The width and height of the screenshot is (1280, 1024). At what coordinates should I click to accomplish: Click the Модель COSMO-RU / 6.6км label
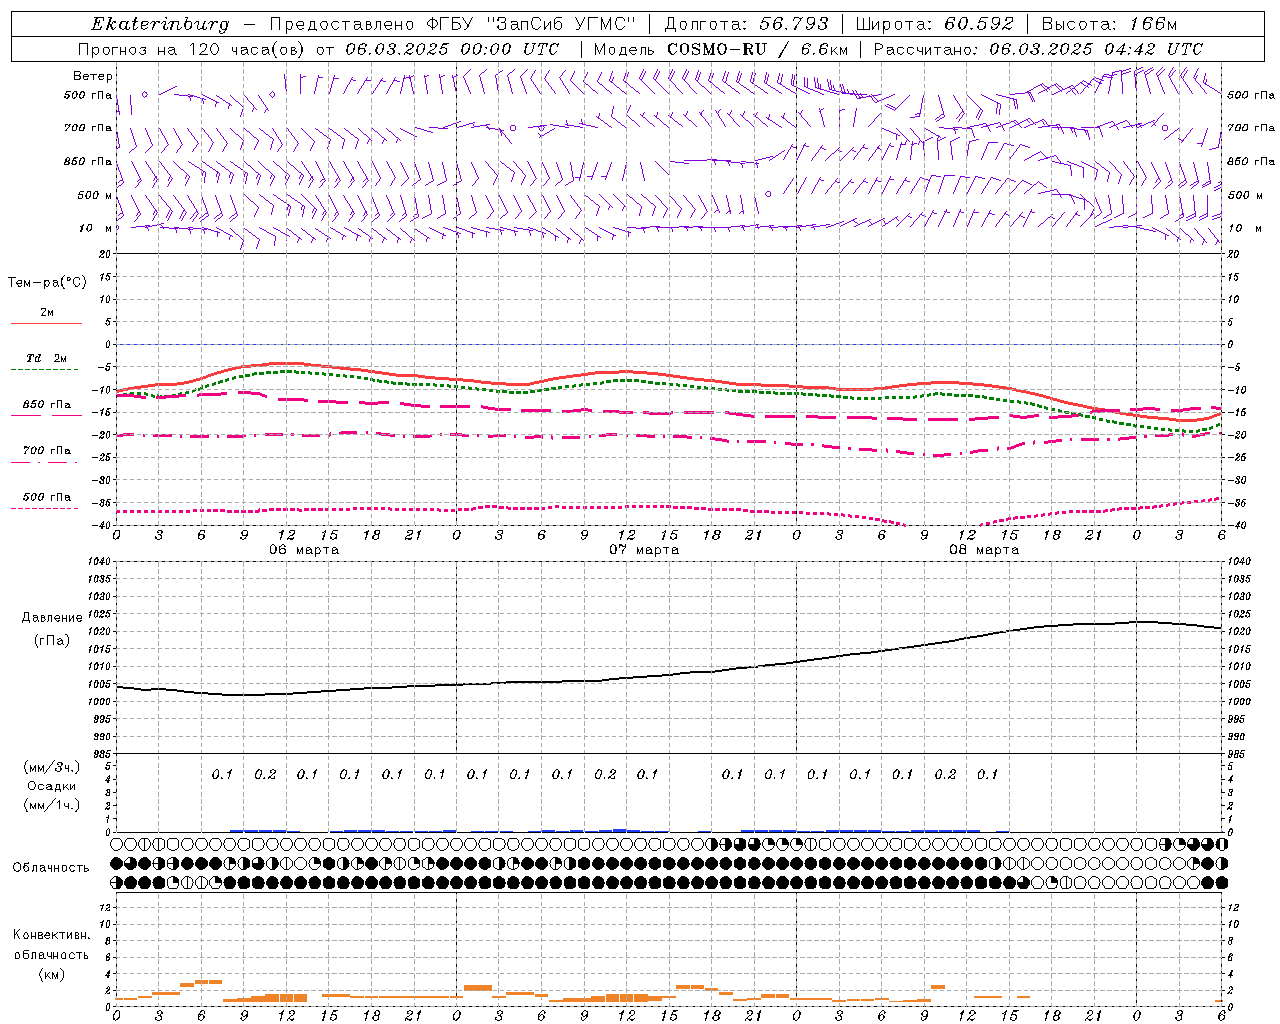721,49
